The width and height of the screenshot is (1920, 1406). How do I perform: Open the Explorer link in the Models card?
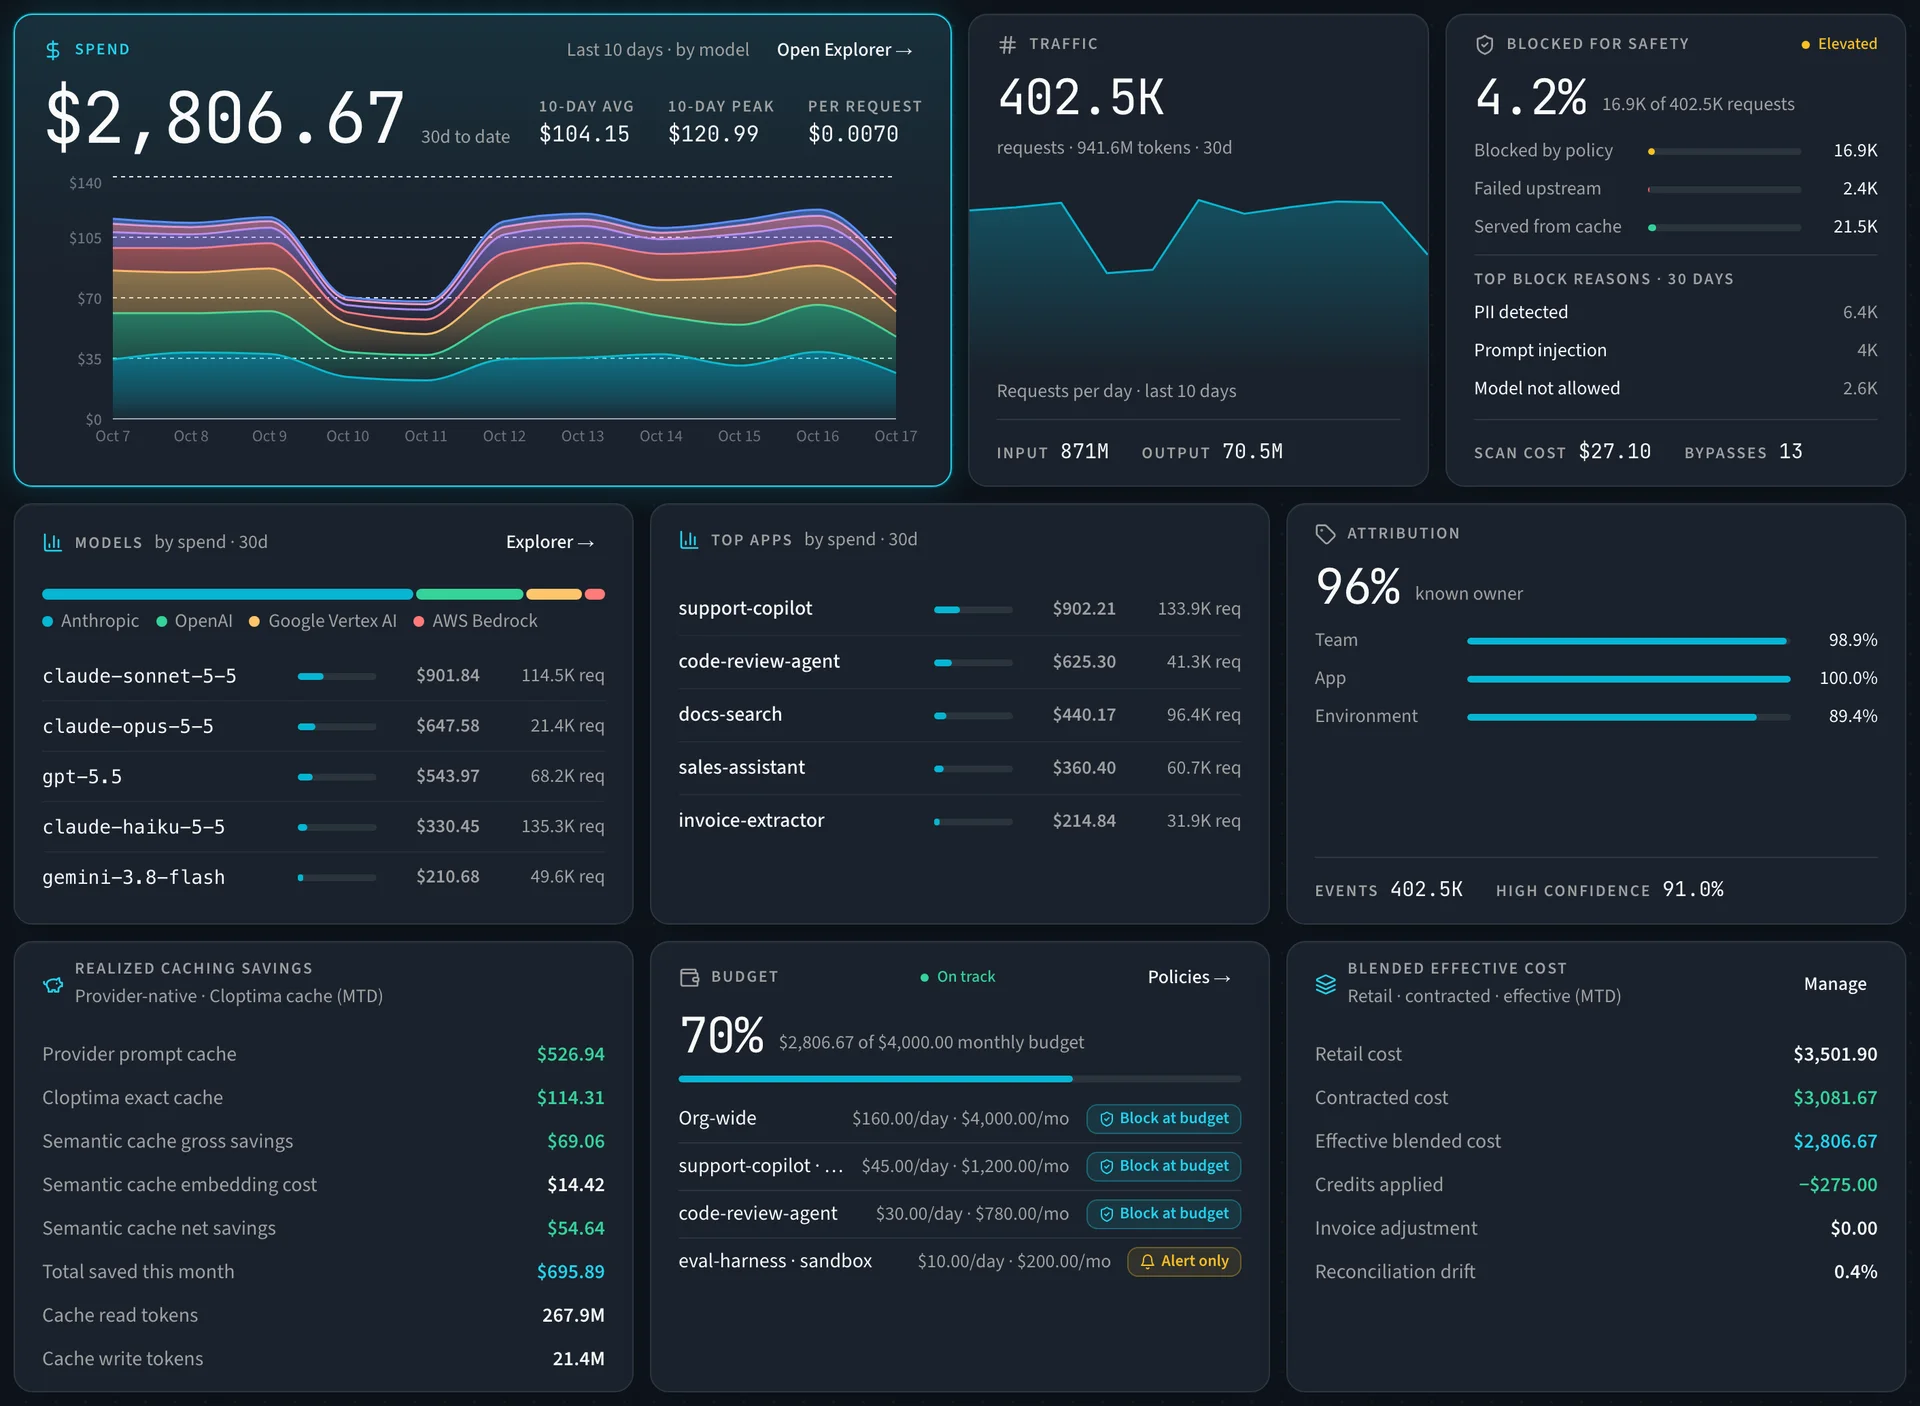pos(550,542)
